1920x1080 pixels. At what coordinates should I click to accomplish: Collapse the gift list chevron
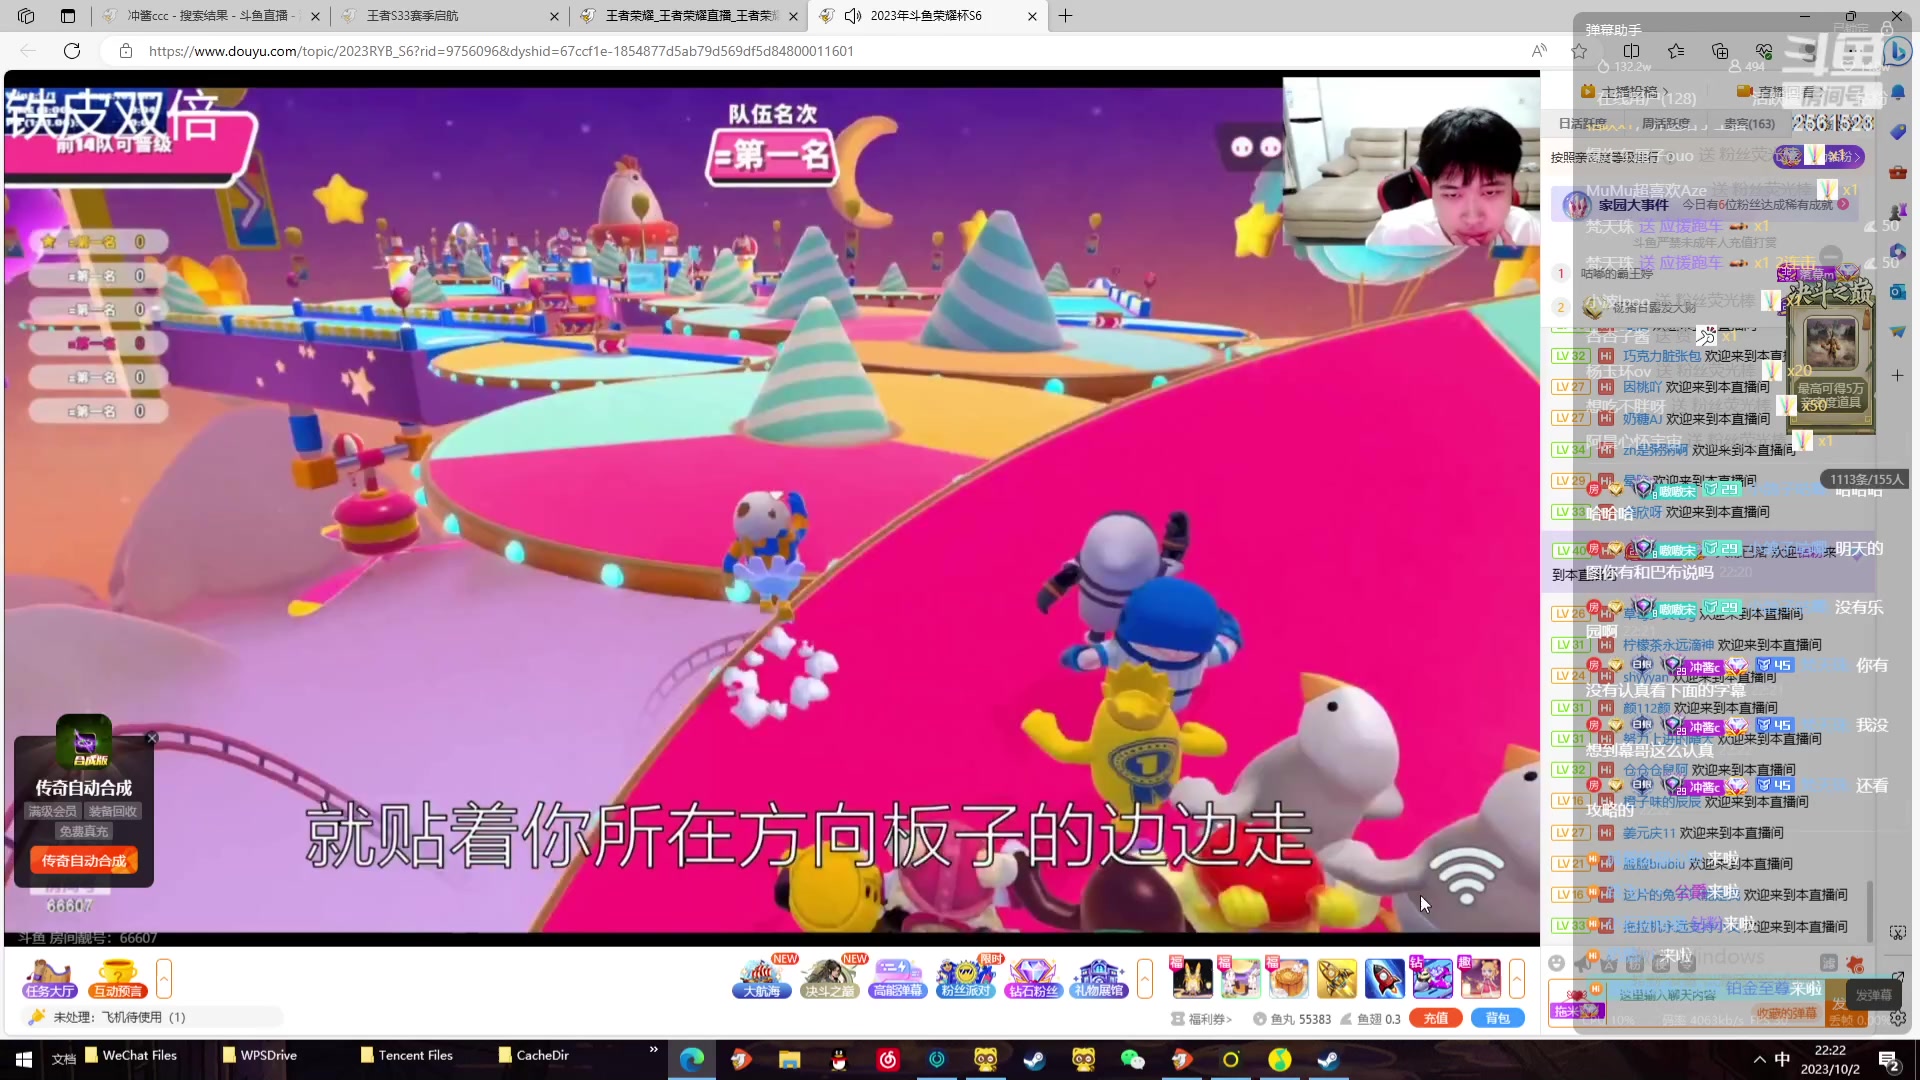[1519, 978]
